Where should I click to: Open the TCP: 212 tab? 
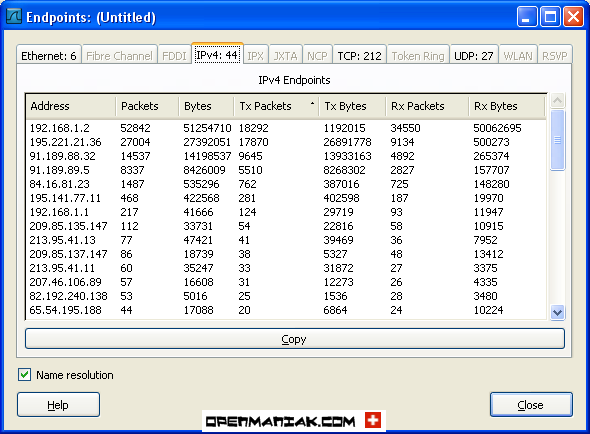359,56
